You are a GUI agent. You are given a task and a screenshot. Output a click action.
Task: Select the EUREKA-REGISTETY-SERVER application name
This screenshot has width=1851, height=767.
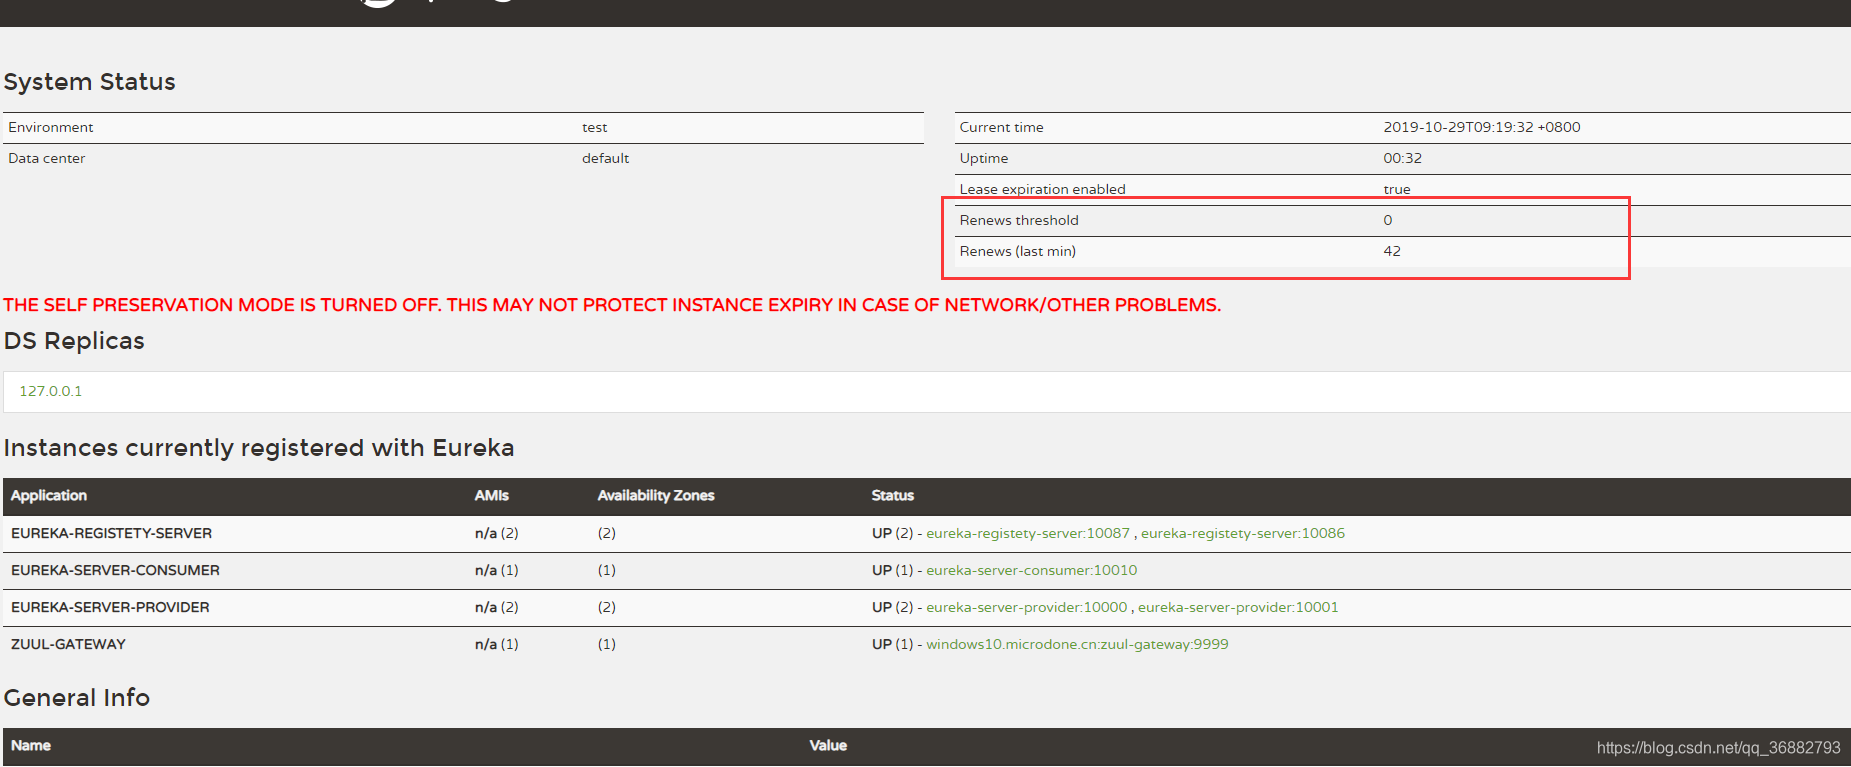[x=111, y=533]
